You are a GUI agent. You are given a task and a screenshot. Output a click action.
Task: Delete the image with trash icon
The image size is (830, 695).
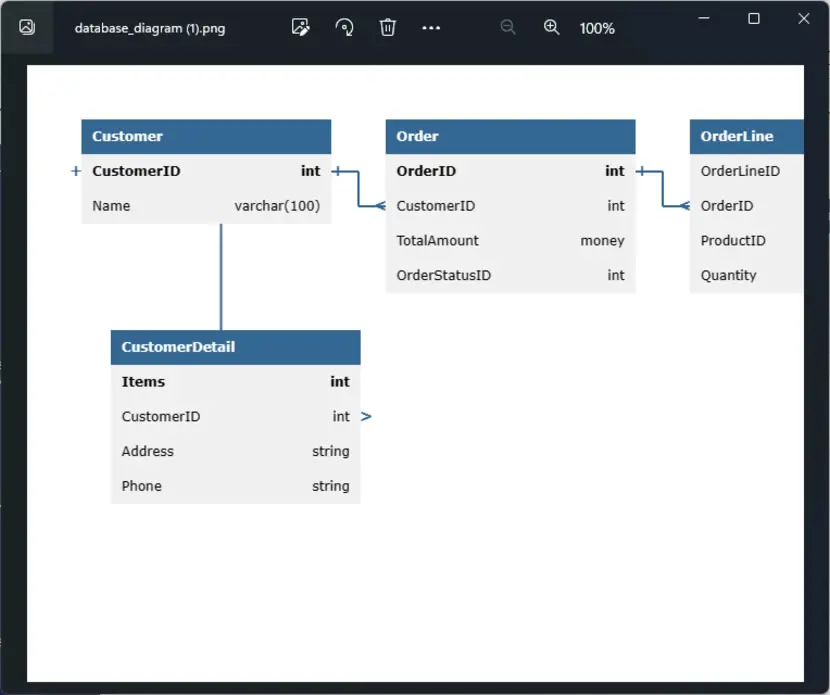click(387, 28)
